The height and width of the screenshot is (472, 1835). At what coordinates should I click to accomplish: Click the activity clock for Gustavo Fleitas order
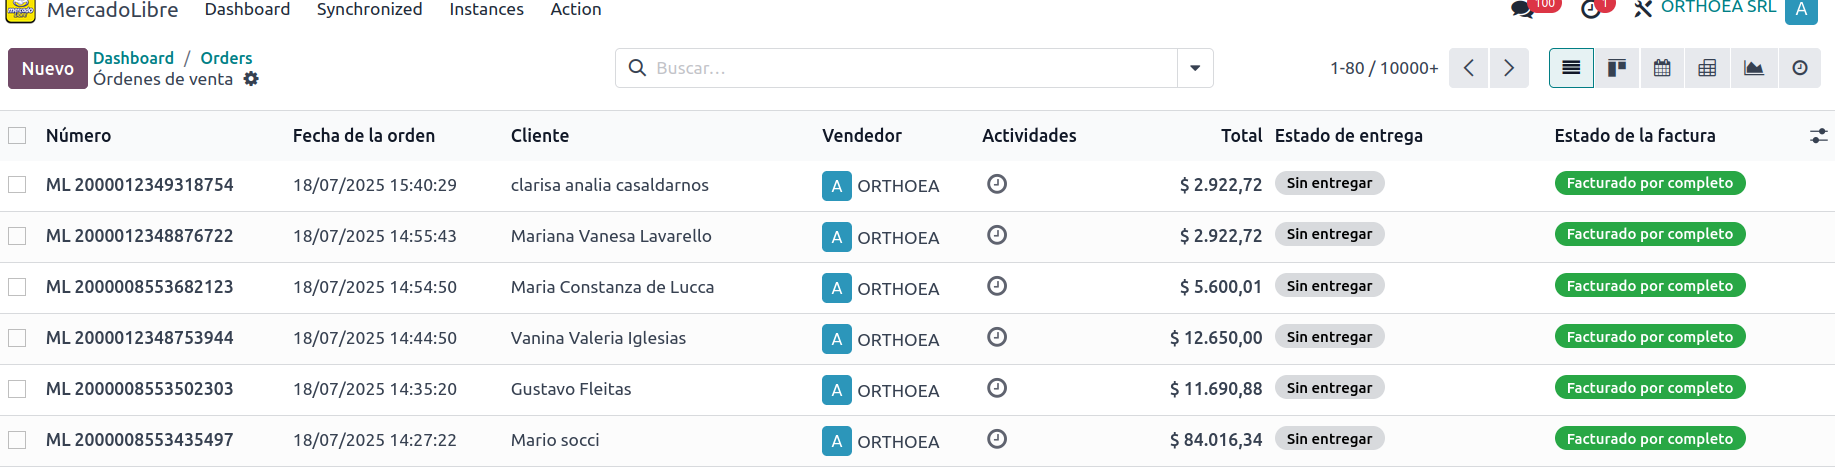click(997, 388)
